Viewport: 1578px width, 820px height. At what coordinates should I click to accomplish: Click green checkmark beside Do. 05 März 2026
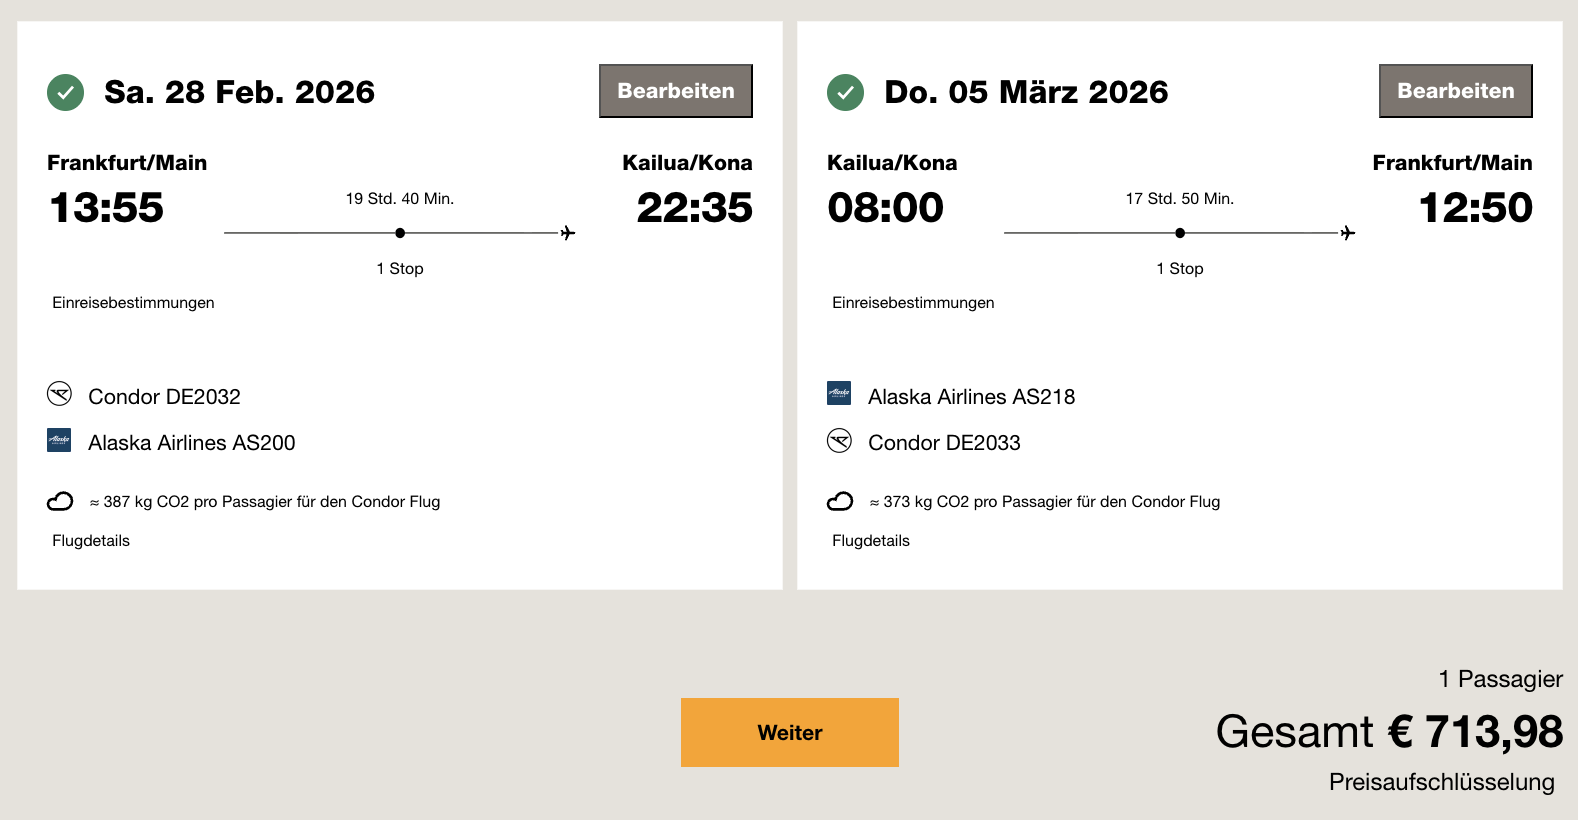point(845,93)
